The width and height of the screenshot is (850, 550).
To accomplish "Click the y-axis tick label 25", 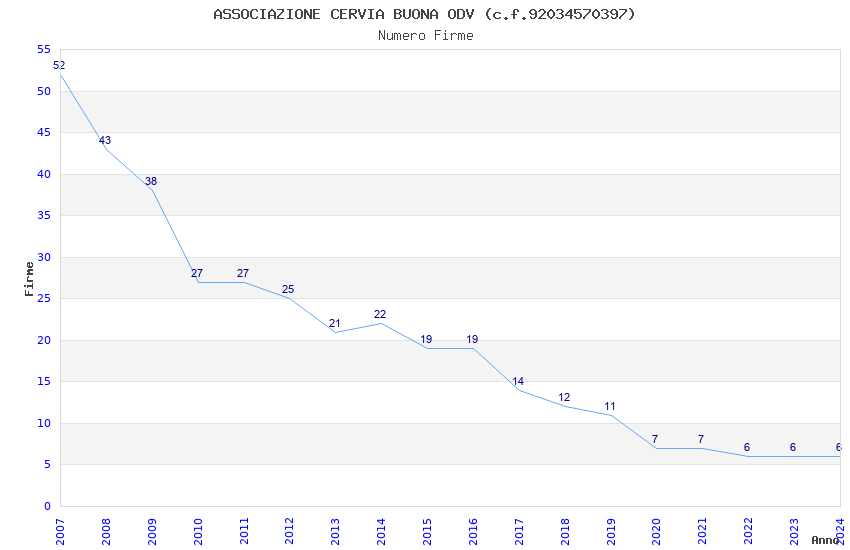I will pyautogui.click(x=44, y=298).
